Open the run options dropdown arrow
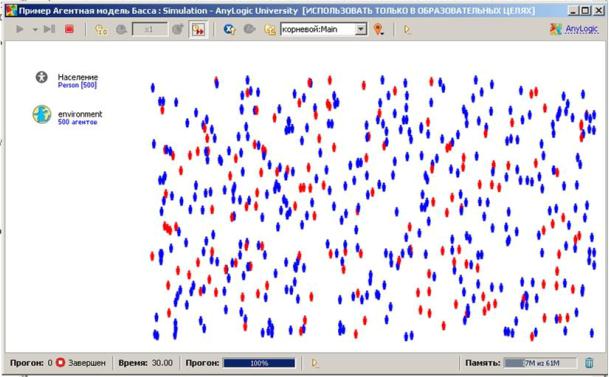 [35, 30]
